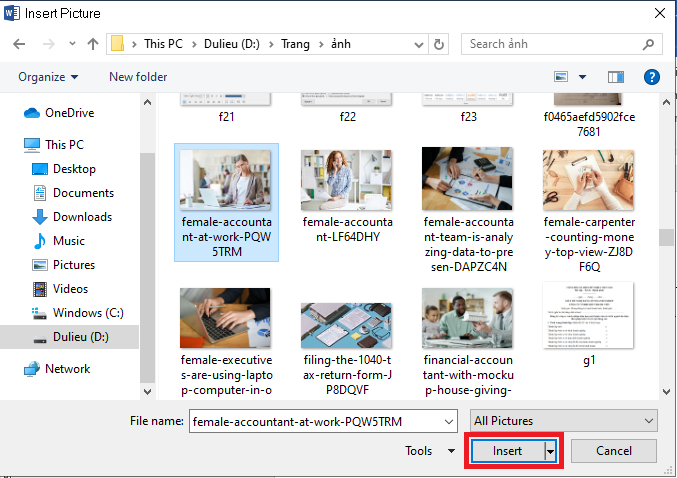Toggle the preview pane icon
The image size is (677, 478).
[616, 77]
